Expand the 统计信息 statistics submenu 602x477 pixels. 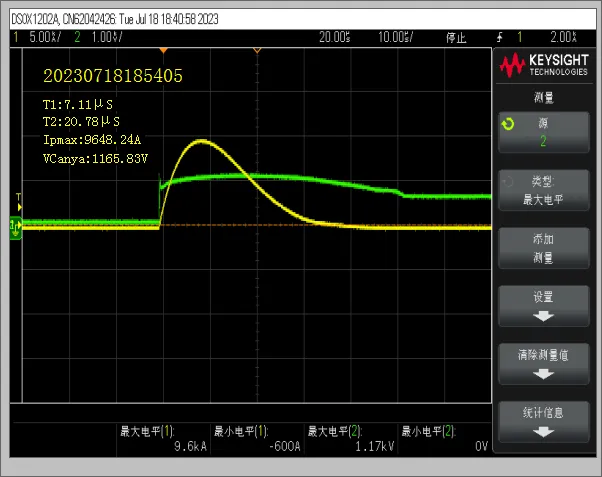click(543, 421)
